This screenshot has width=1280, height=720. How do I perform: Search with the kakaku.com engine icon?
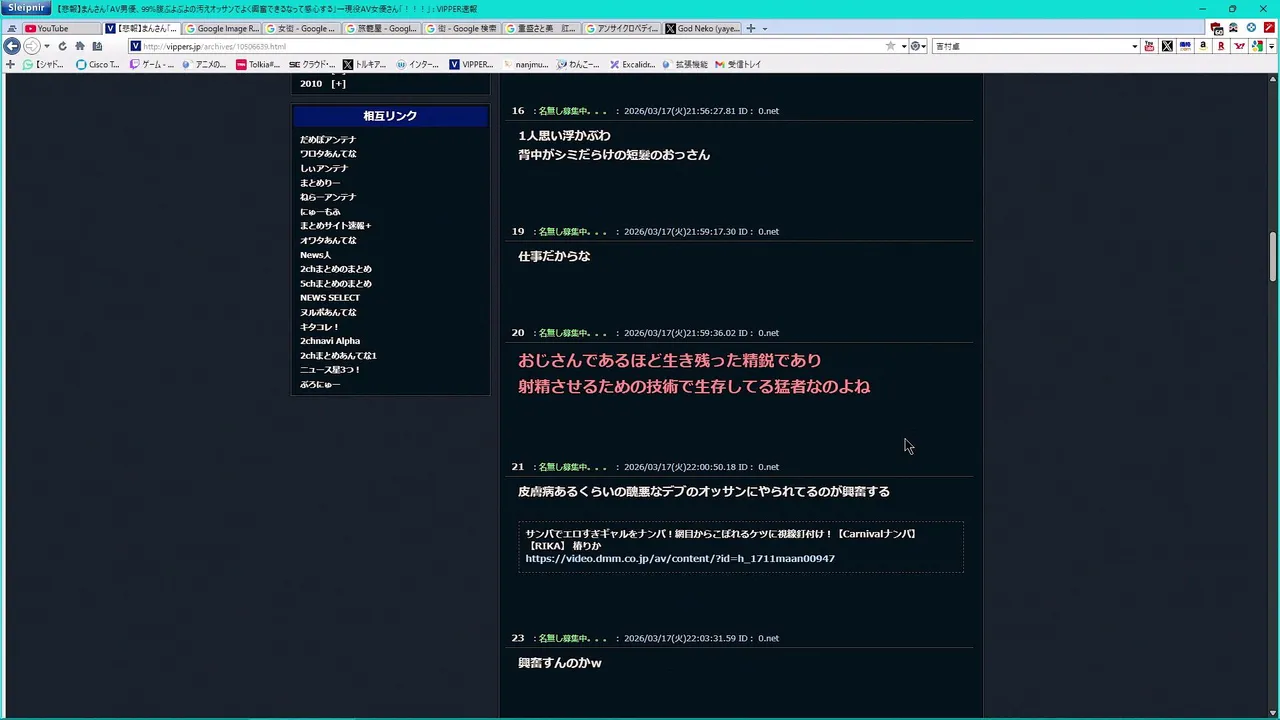1185,46
